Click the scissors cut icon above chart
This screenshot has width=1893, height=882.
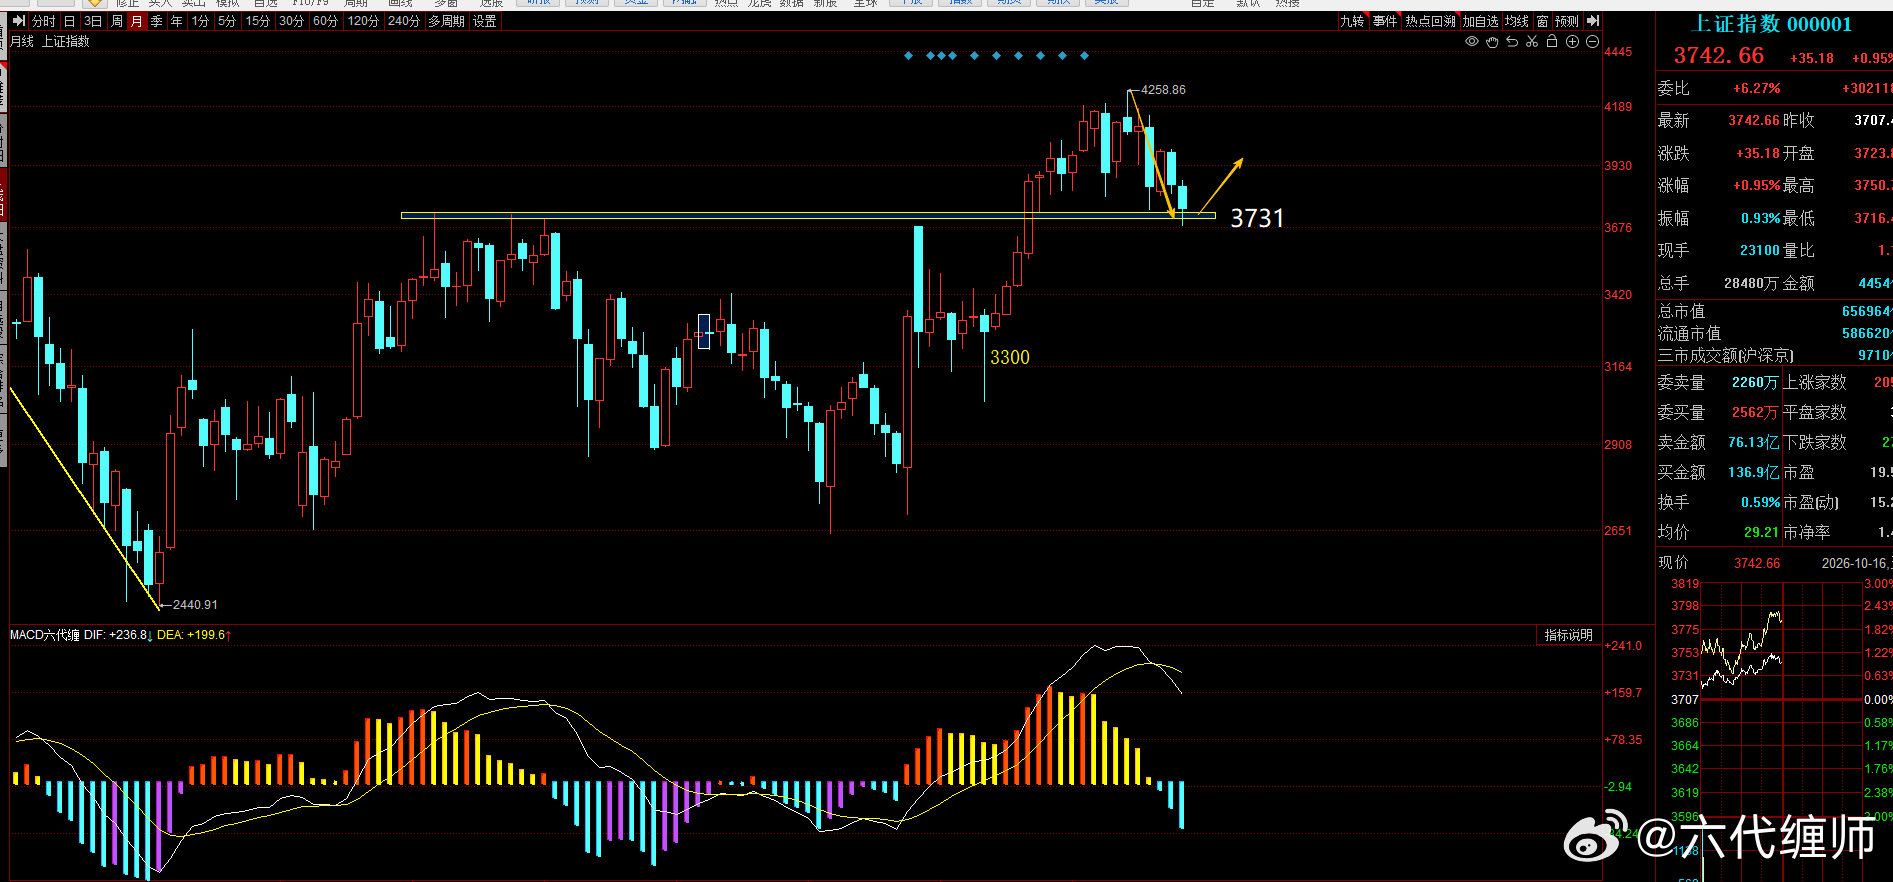(x=1532, y=42)
